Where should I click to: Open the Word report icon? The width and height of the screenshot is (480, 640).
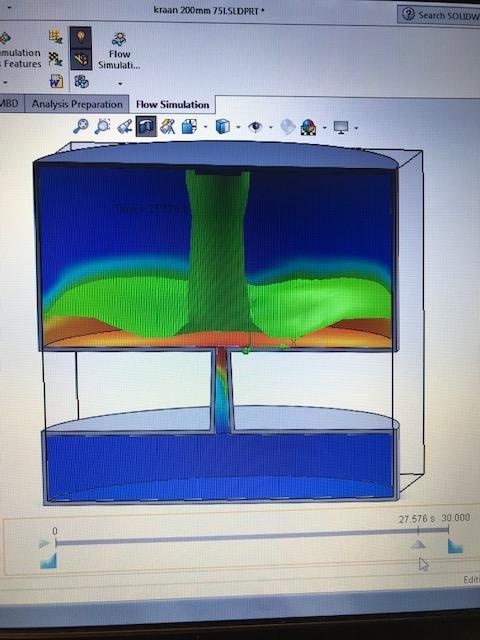(x=56, y=81)
